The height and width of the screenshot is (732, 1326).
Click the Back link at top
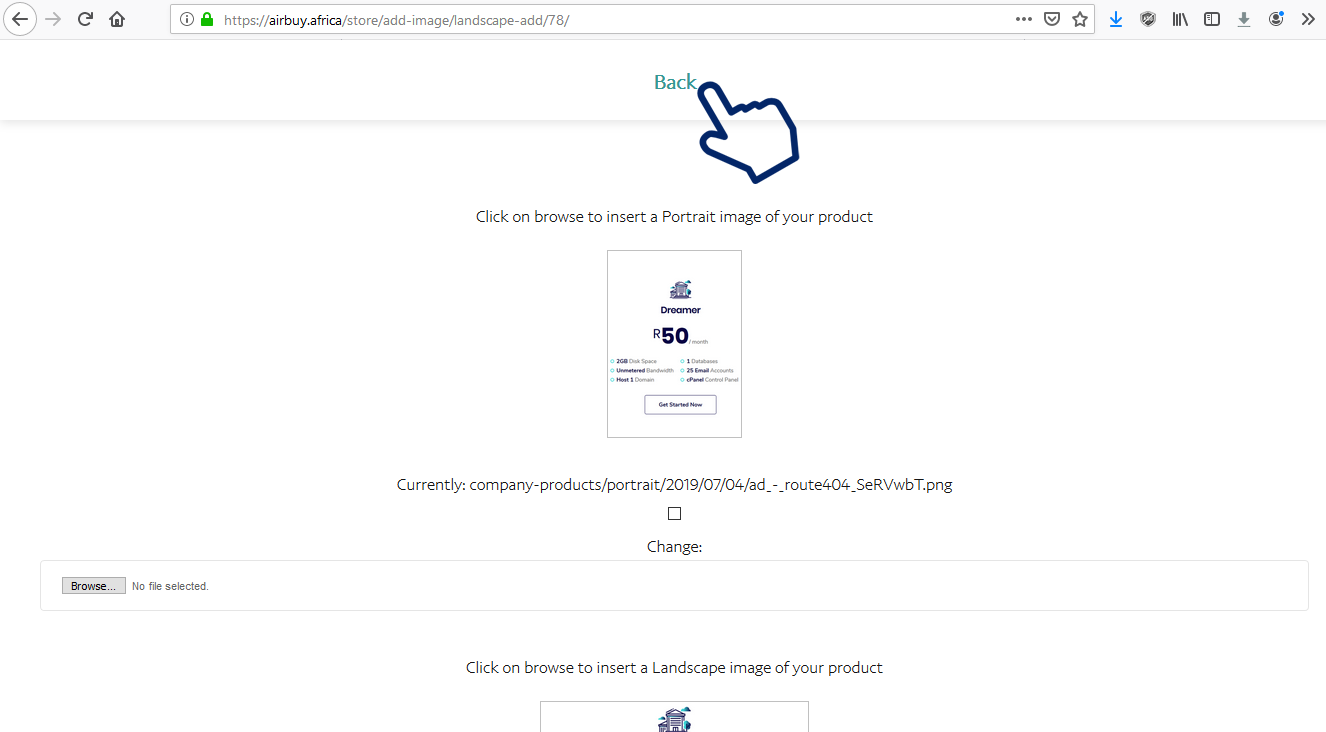pos(675,83)
